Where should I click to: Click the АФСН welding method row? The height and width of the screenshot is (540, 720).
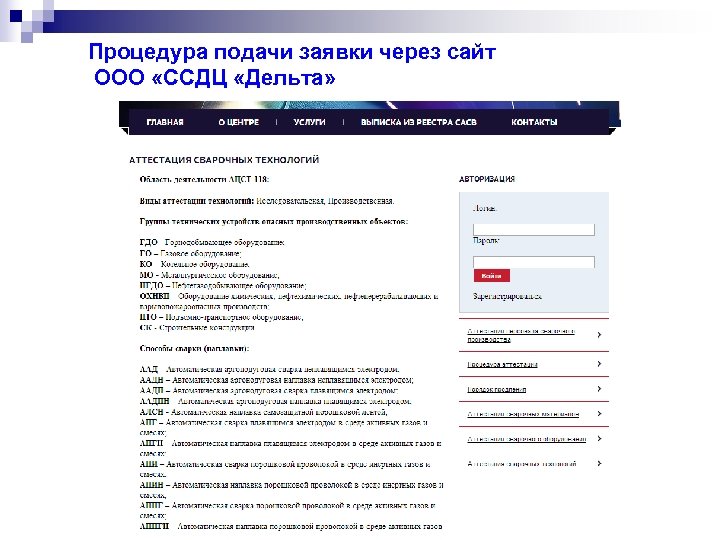pyautogui.click(x=264, y=412)
